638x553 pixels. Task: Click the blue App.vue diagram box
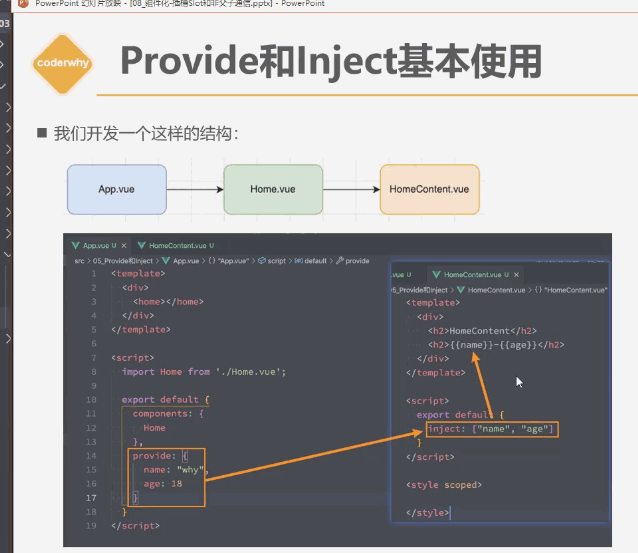click(116, 189)
